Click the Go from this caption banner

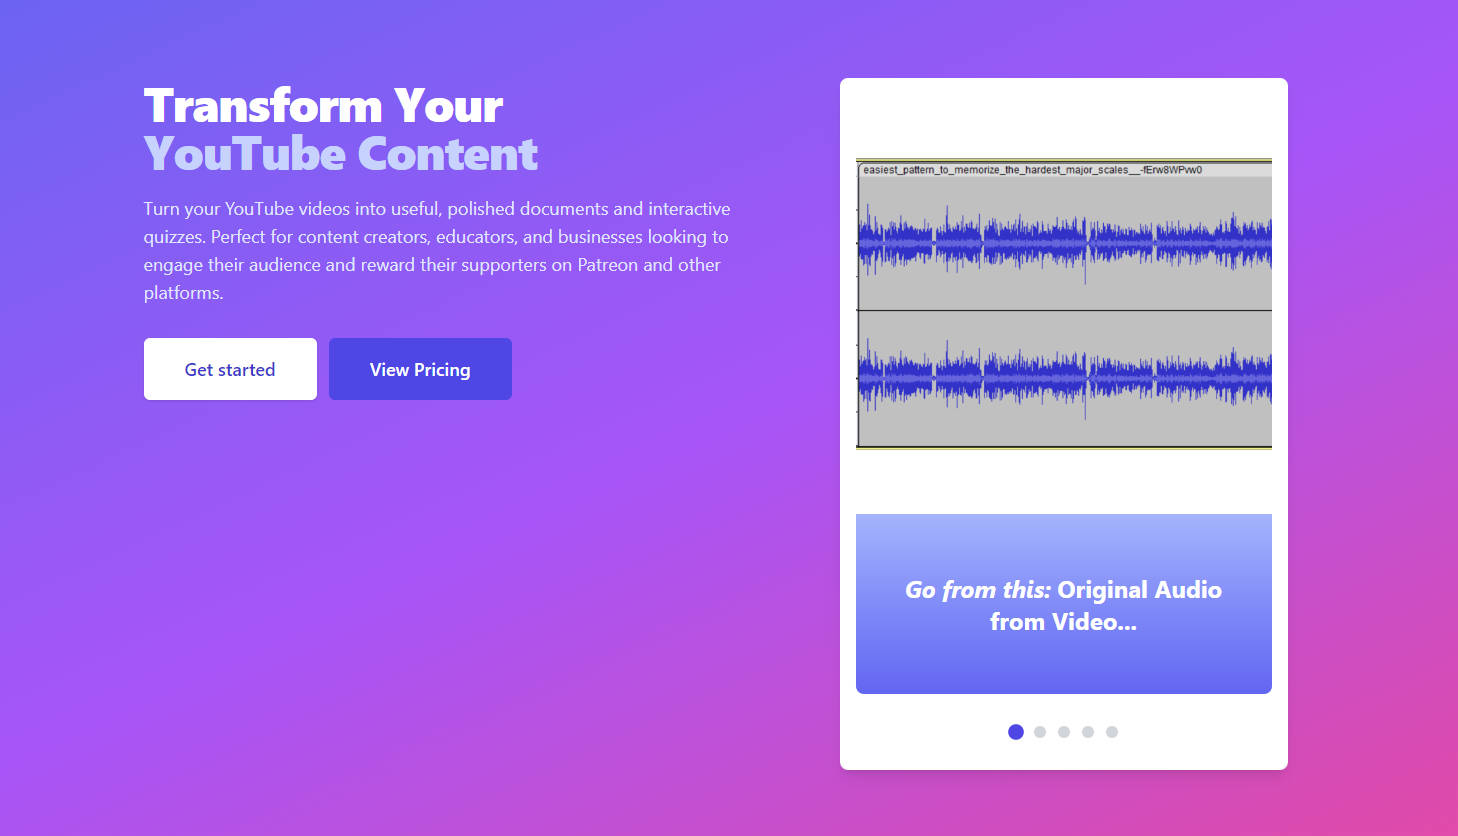pyautogui.click(x=1063, y=604)
